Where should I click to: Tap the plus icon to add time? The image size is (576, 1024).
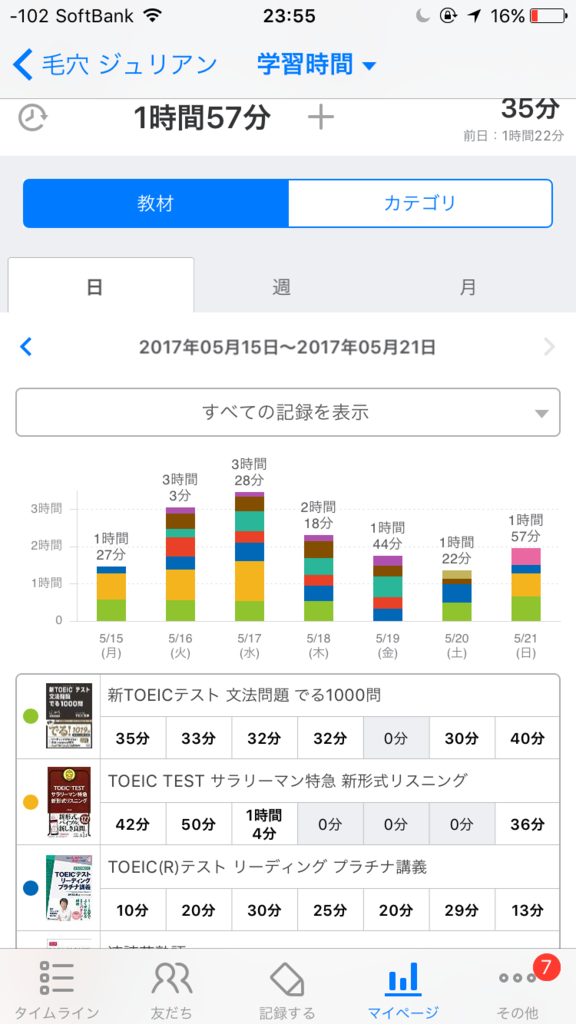tap(321, 118)
